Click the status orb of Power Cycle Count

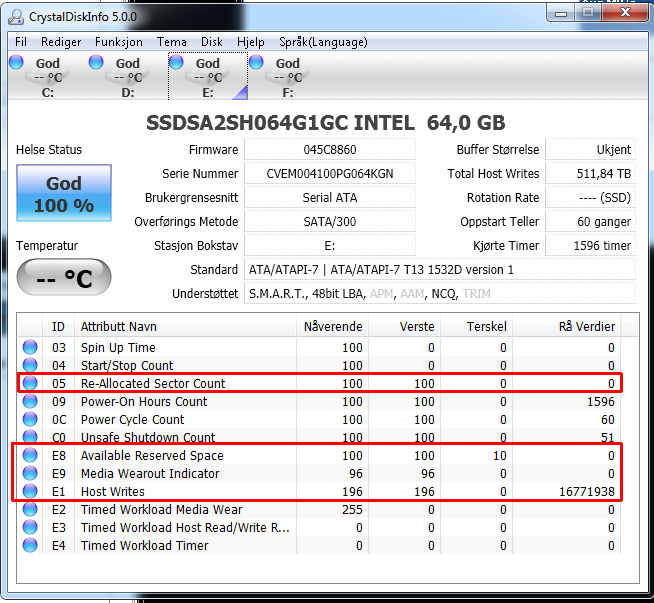(30, 419)
